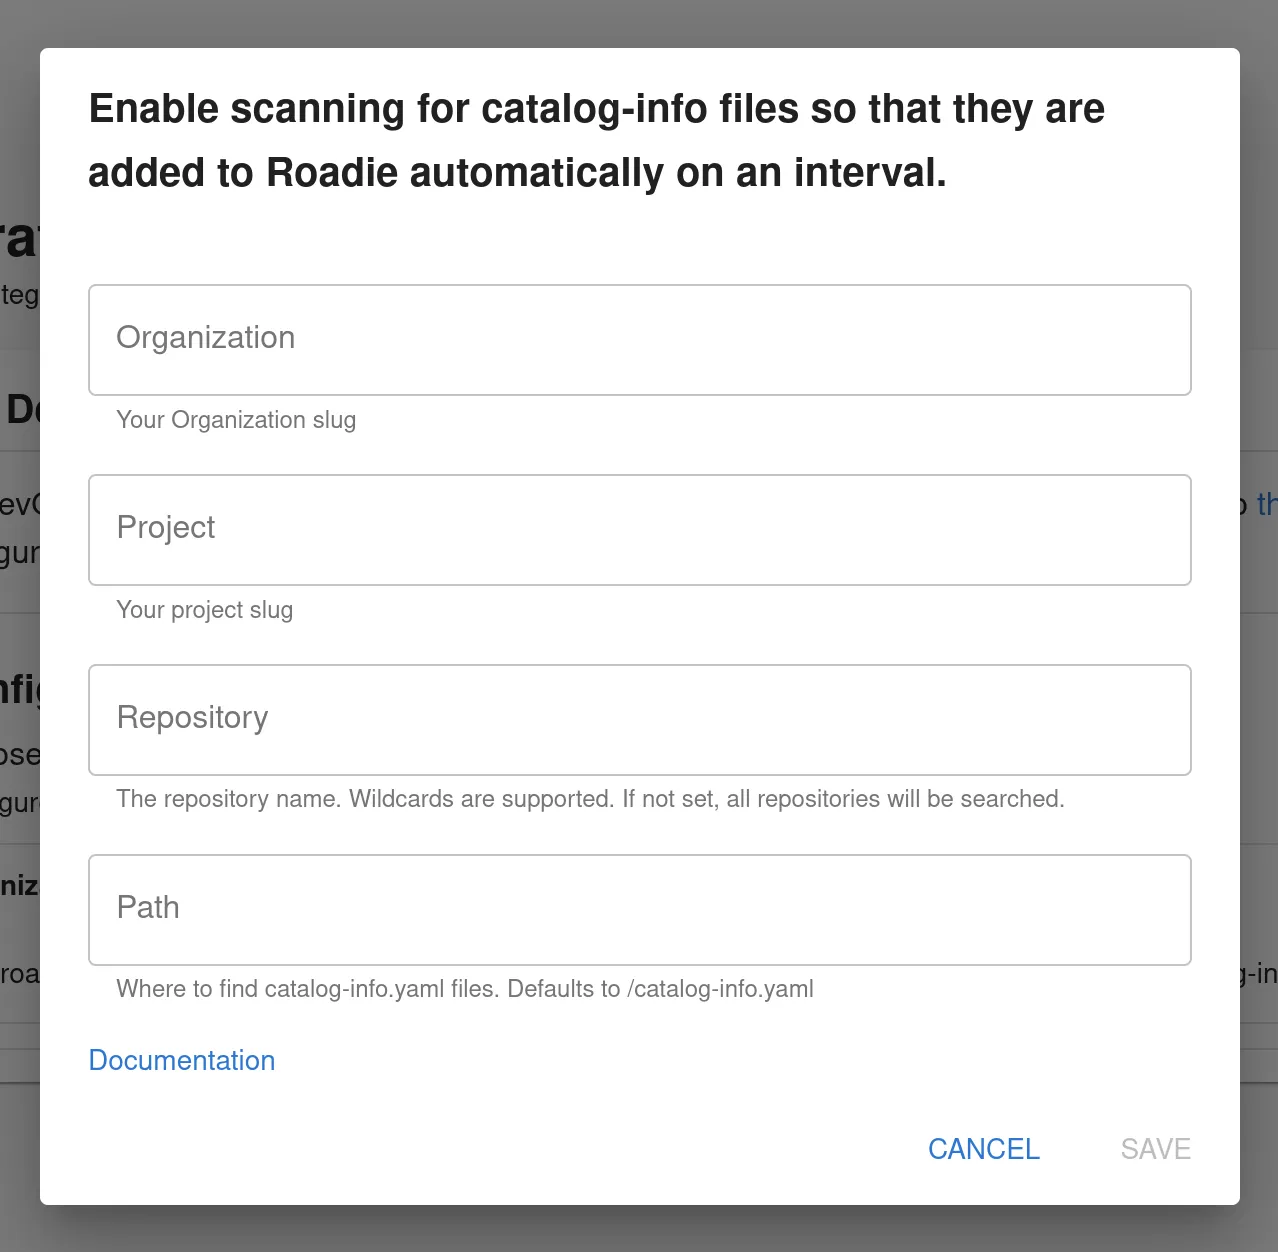Click the Your Organization slug helper text
The height and width of the screenshot is (1252, 1278).
point(236,420)
